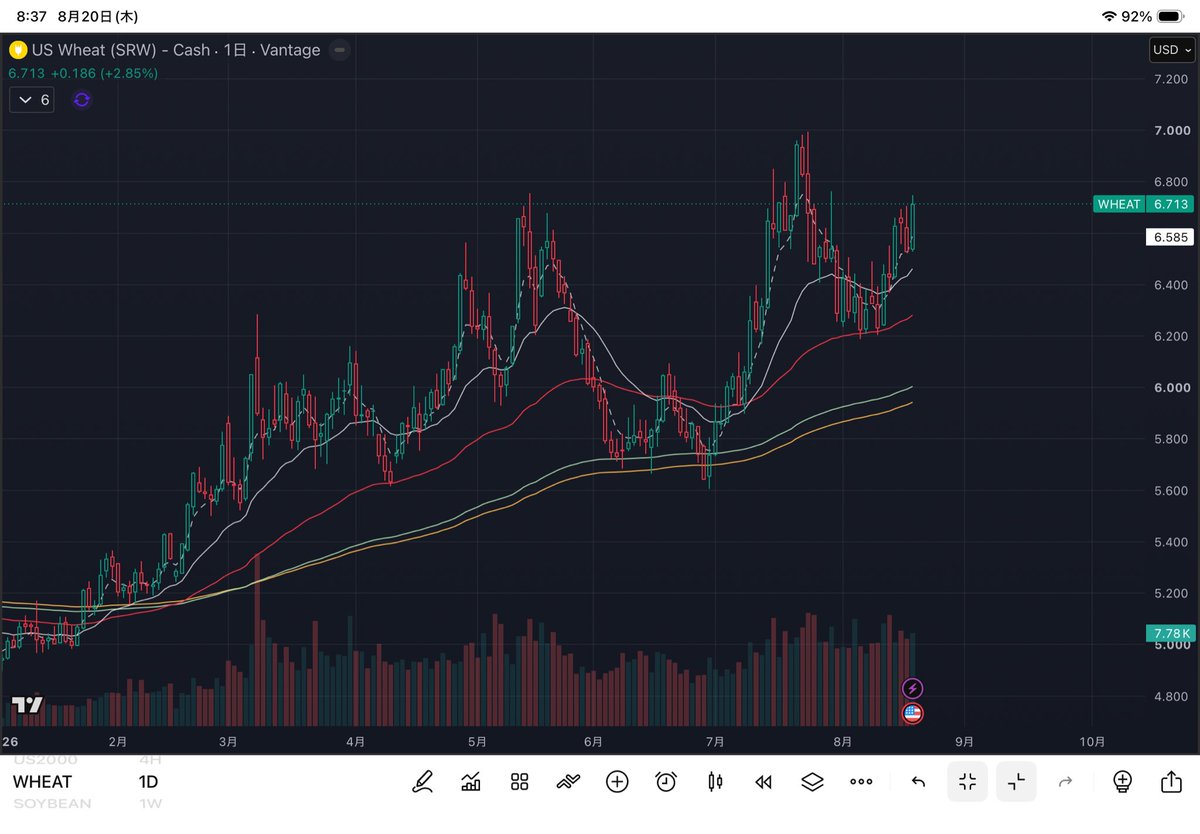
Task: Tap the 5月 label on time axis
Action: (x=476, y=742)
